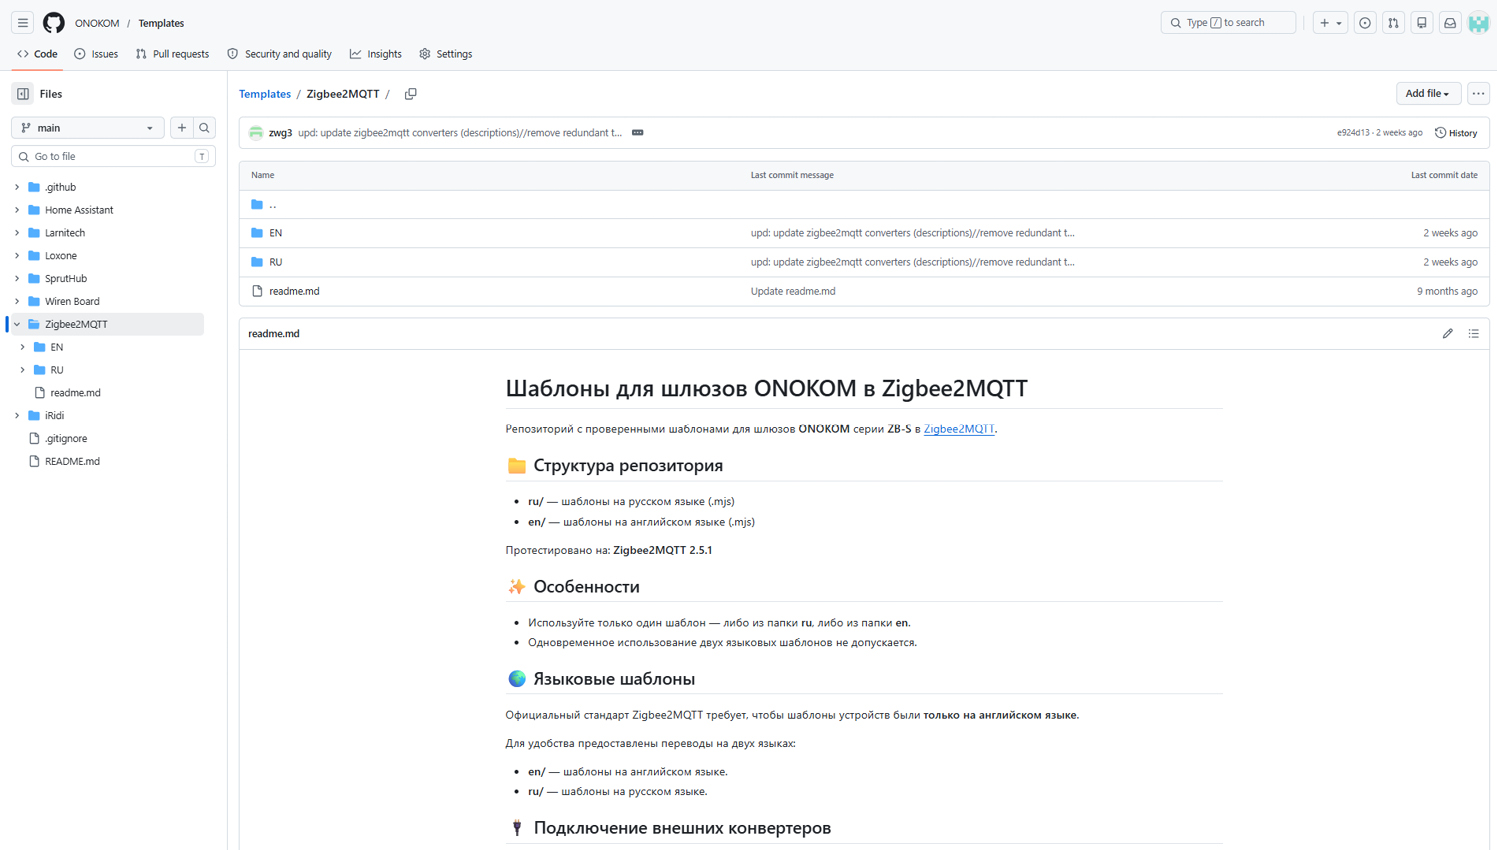Switch to the Settings tab
This screenshot has width=1497, height=850.
(446, 54)
